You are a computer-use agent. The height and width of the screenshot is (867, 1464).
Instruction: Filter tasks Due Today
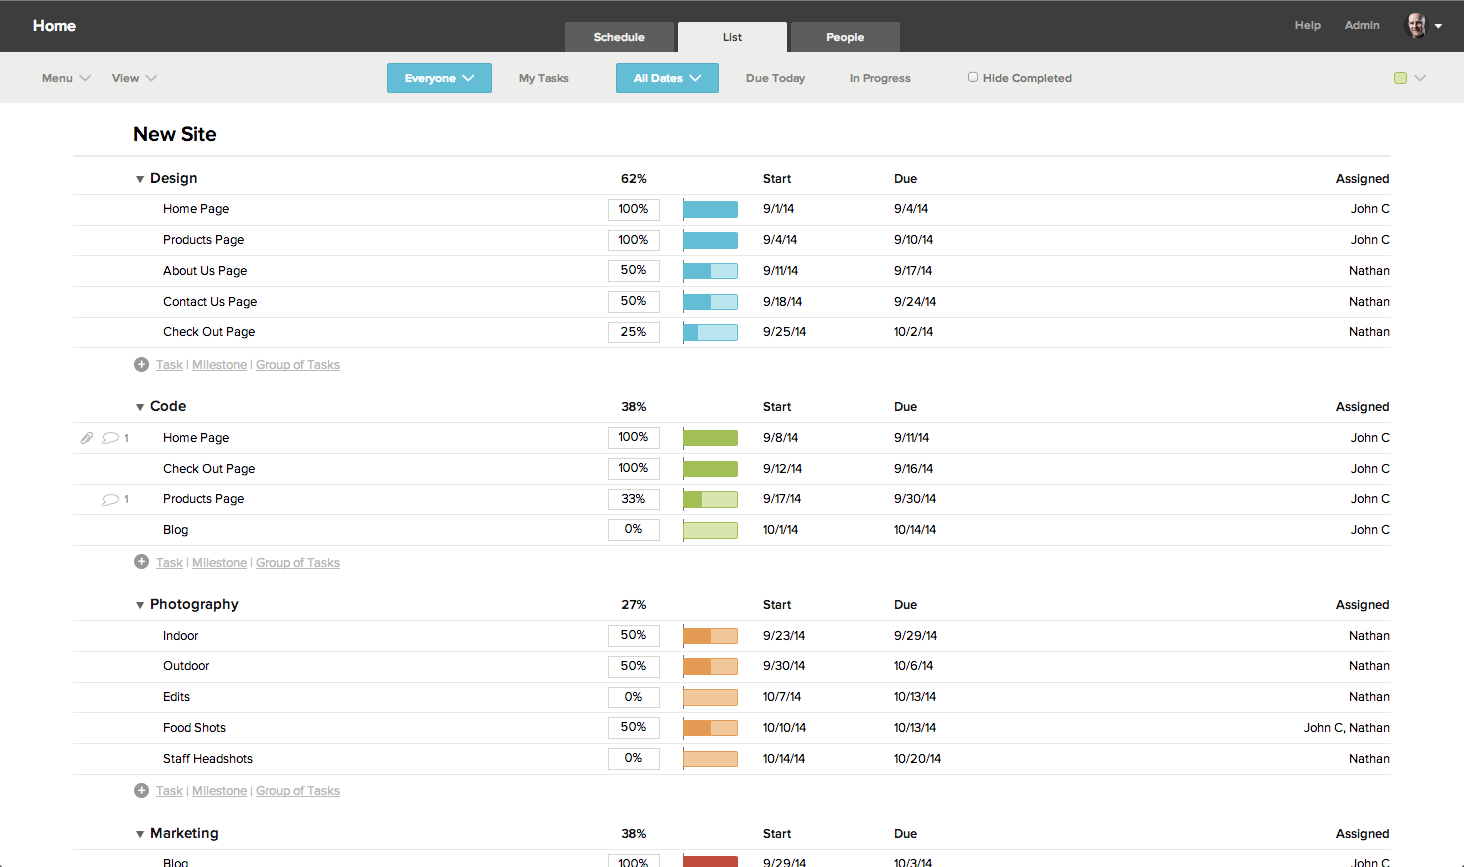775,78
